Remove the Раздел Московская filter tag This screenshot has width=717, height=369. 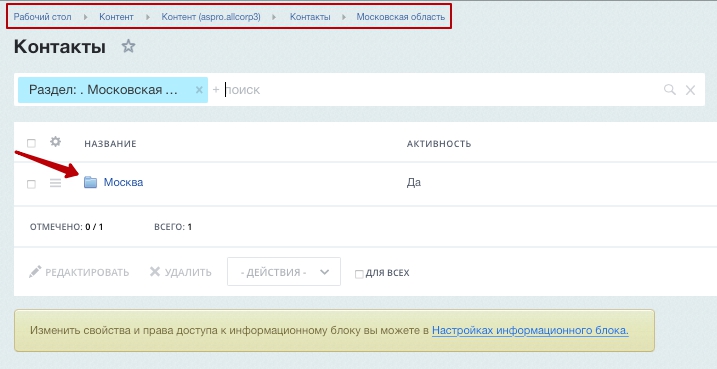tap(199, 90)
